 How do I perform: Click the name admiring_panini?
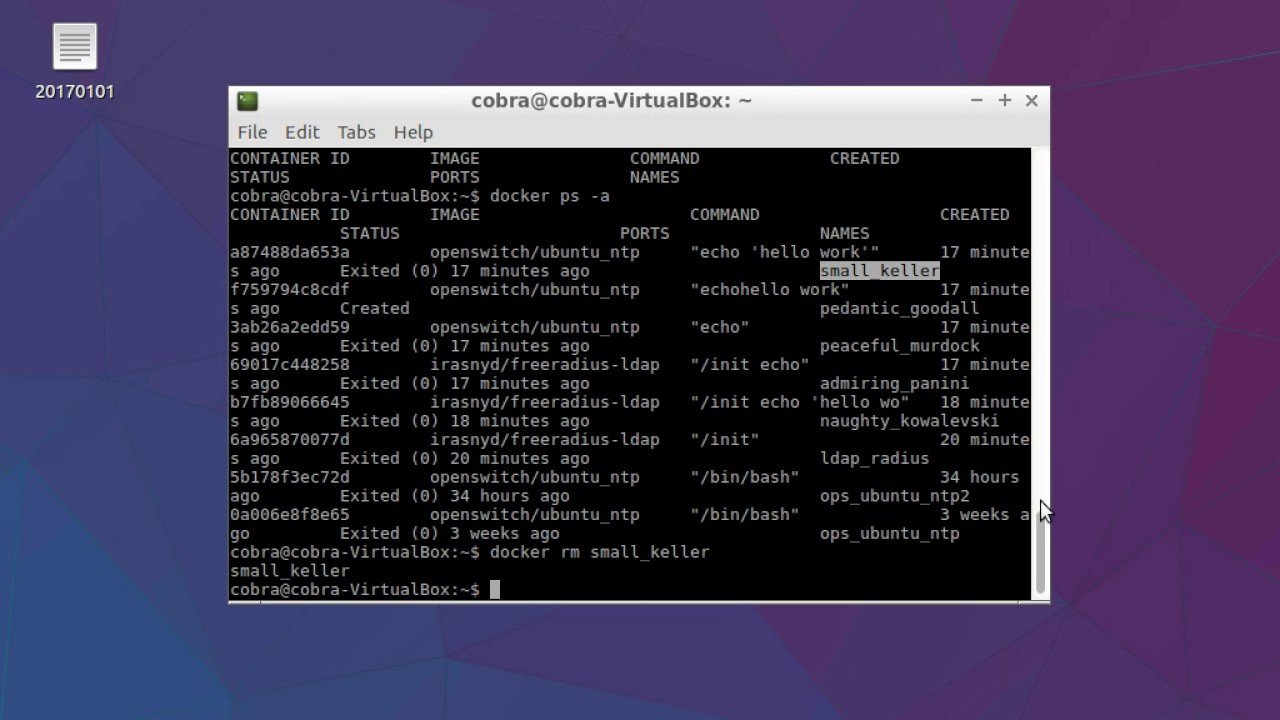(x=895, y=384)
